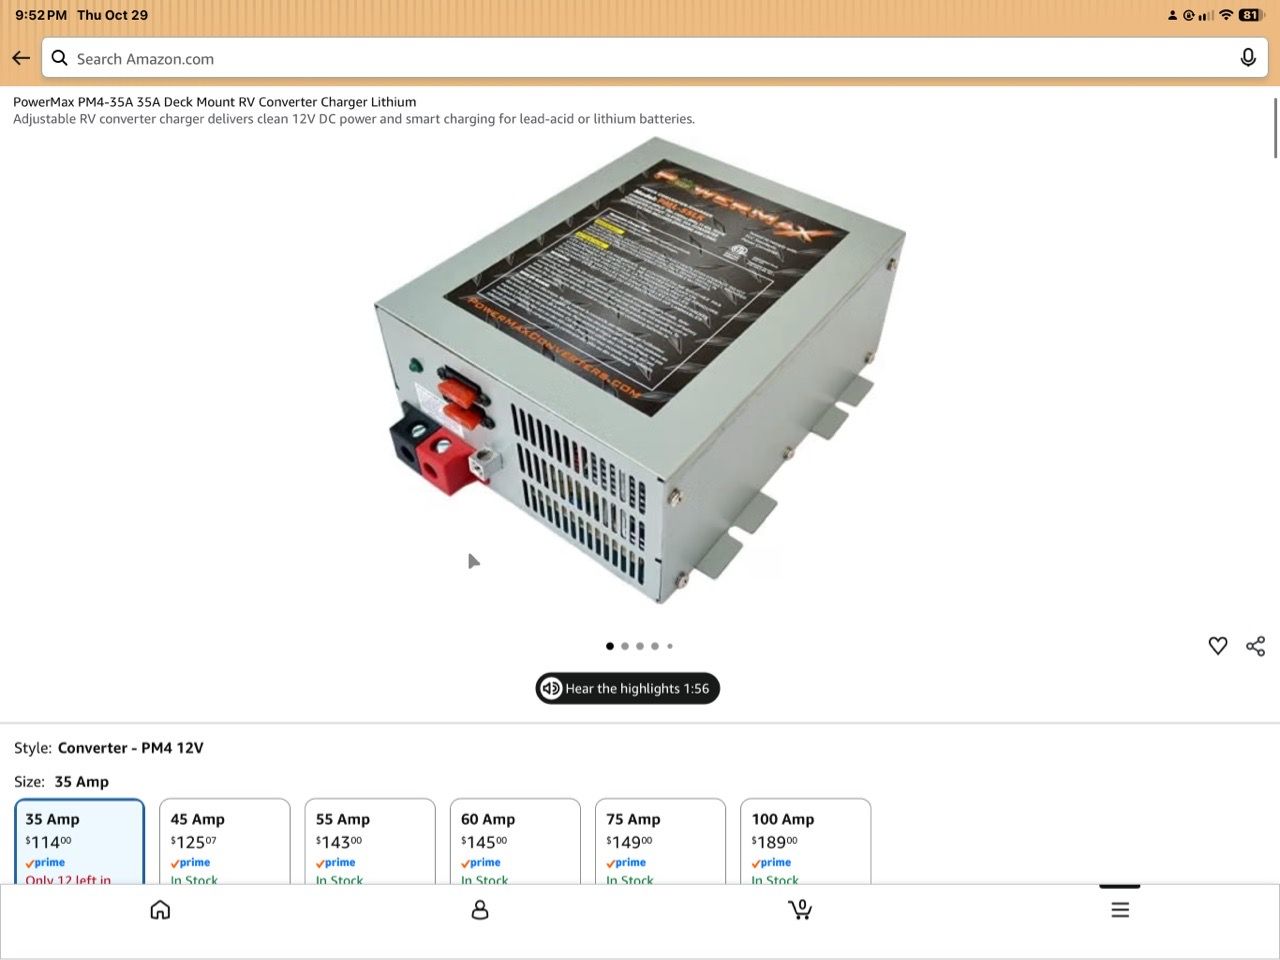Choose the 75 Amp size option
The height and width of the screenshot is (960, 1280).
point(660,841)
